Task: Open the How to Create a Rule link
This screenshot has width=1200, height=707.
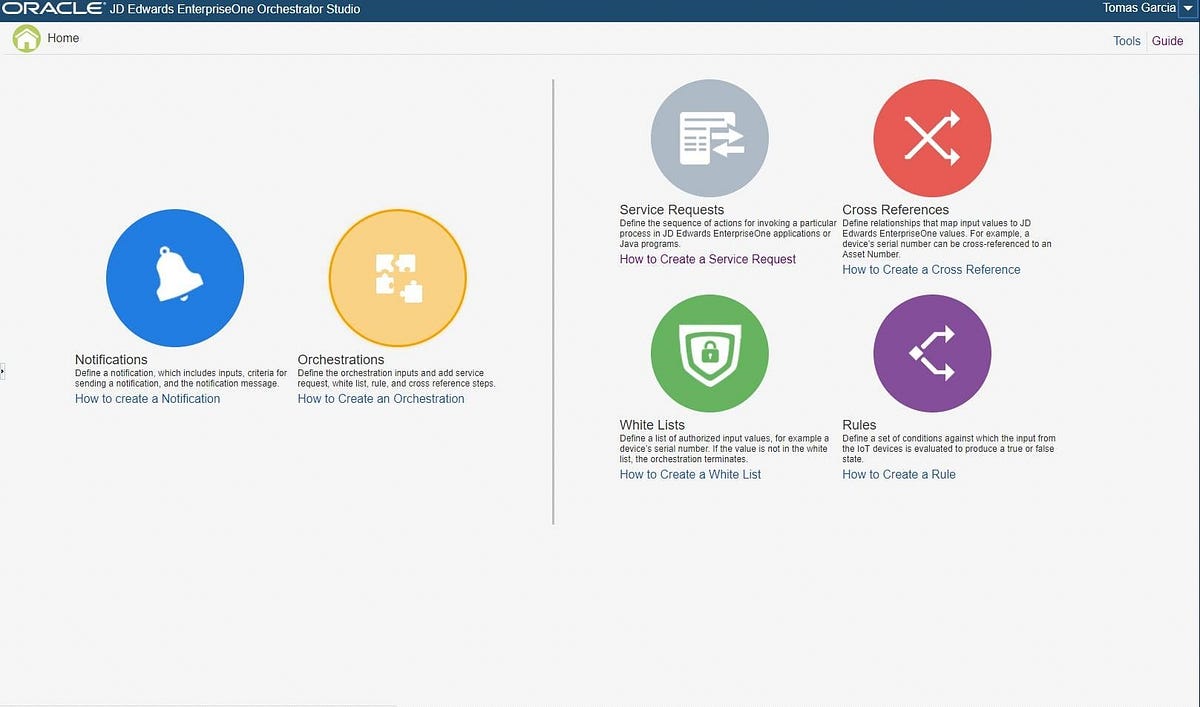Action: [899, 474]
